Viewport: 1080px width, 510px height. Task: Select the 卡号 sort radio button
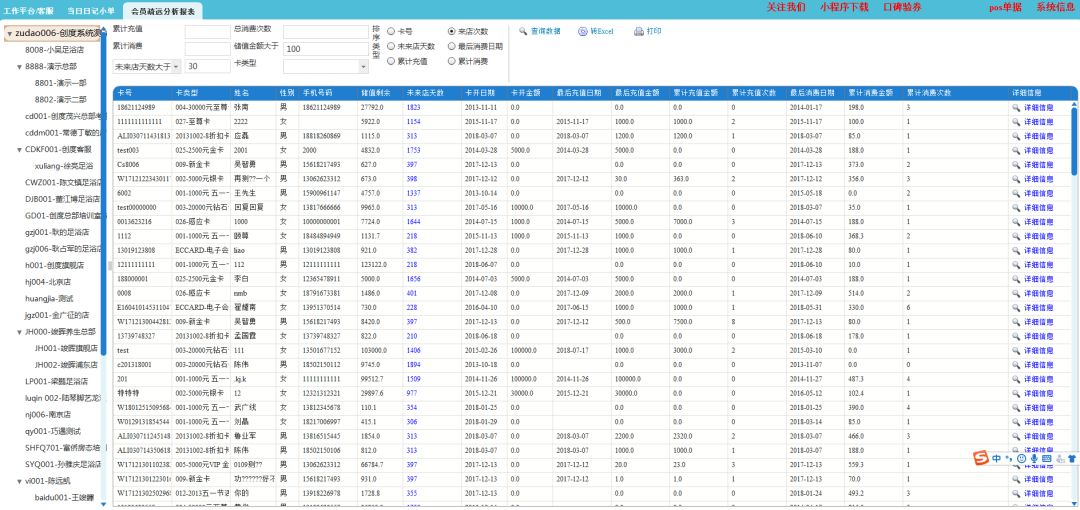click(391, 31)
